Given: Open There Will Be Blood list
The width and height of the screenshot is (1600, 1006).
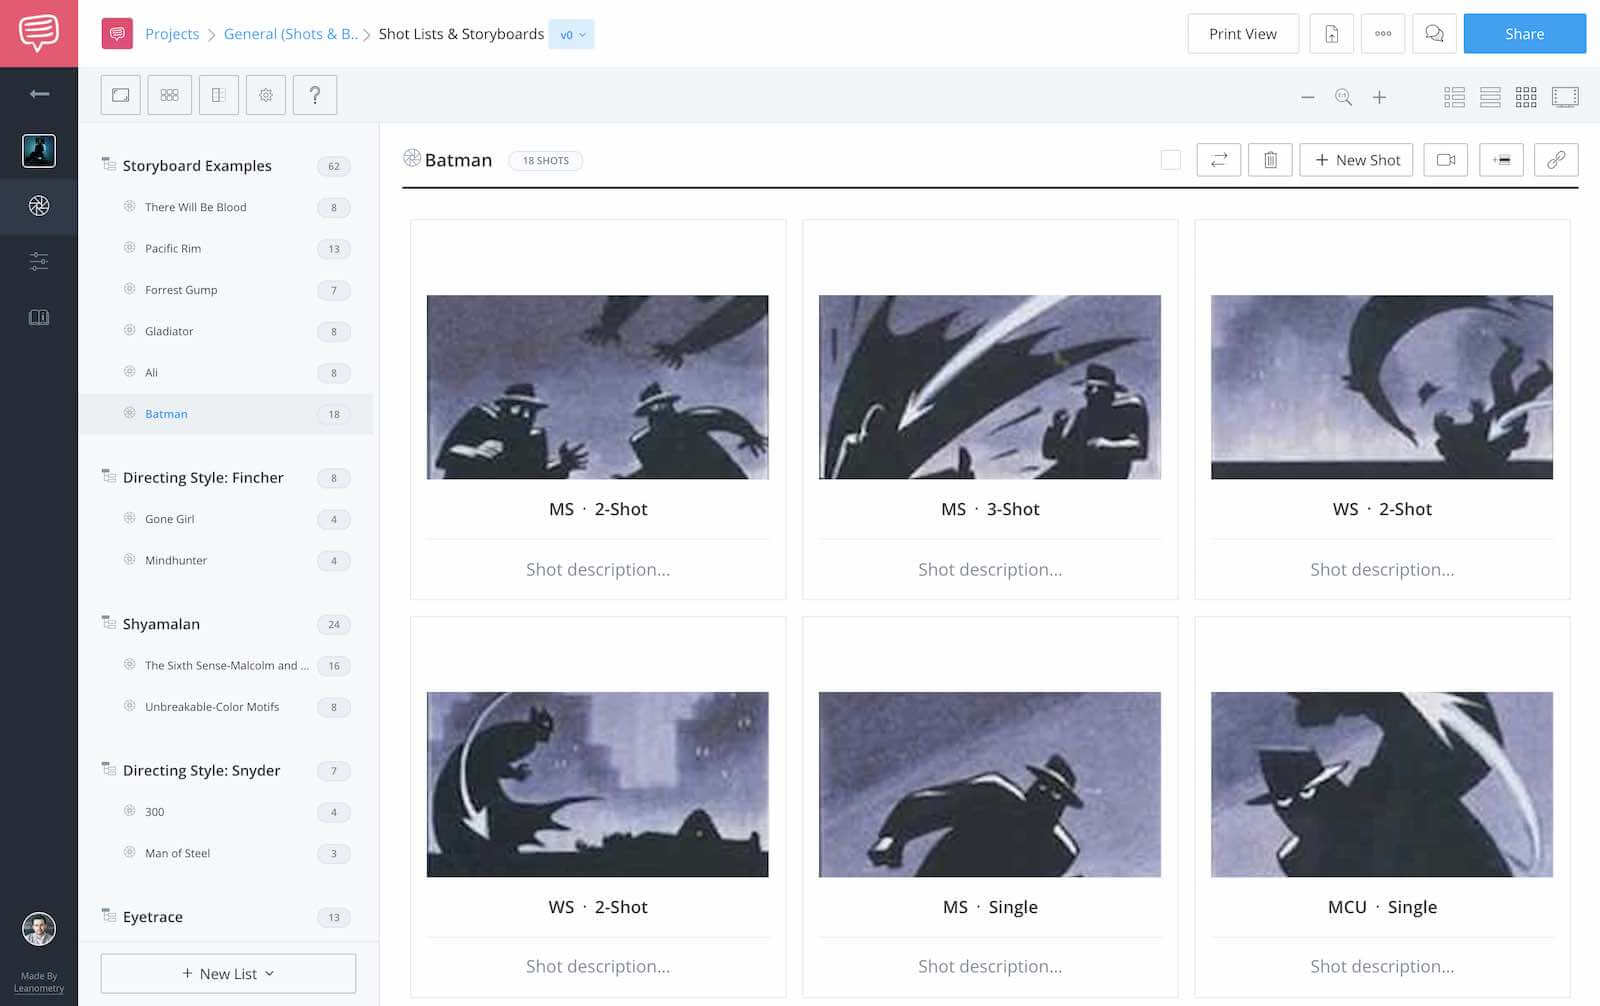Looking at the screenshot, I should point(195,207).
